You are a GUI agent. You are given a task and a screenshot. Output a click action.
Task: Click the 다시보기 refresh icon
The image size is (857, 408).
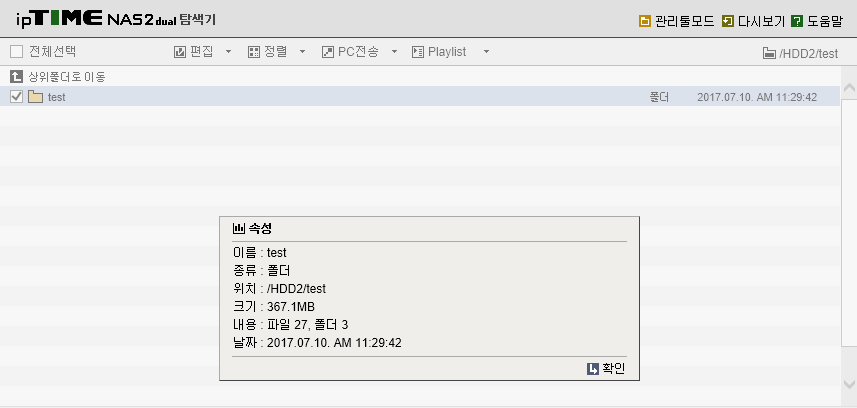point(727,21)
